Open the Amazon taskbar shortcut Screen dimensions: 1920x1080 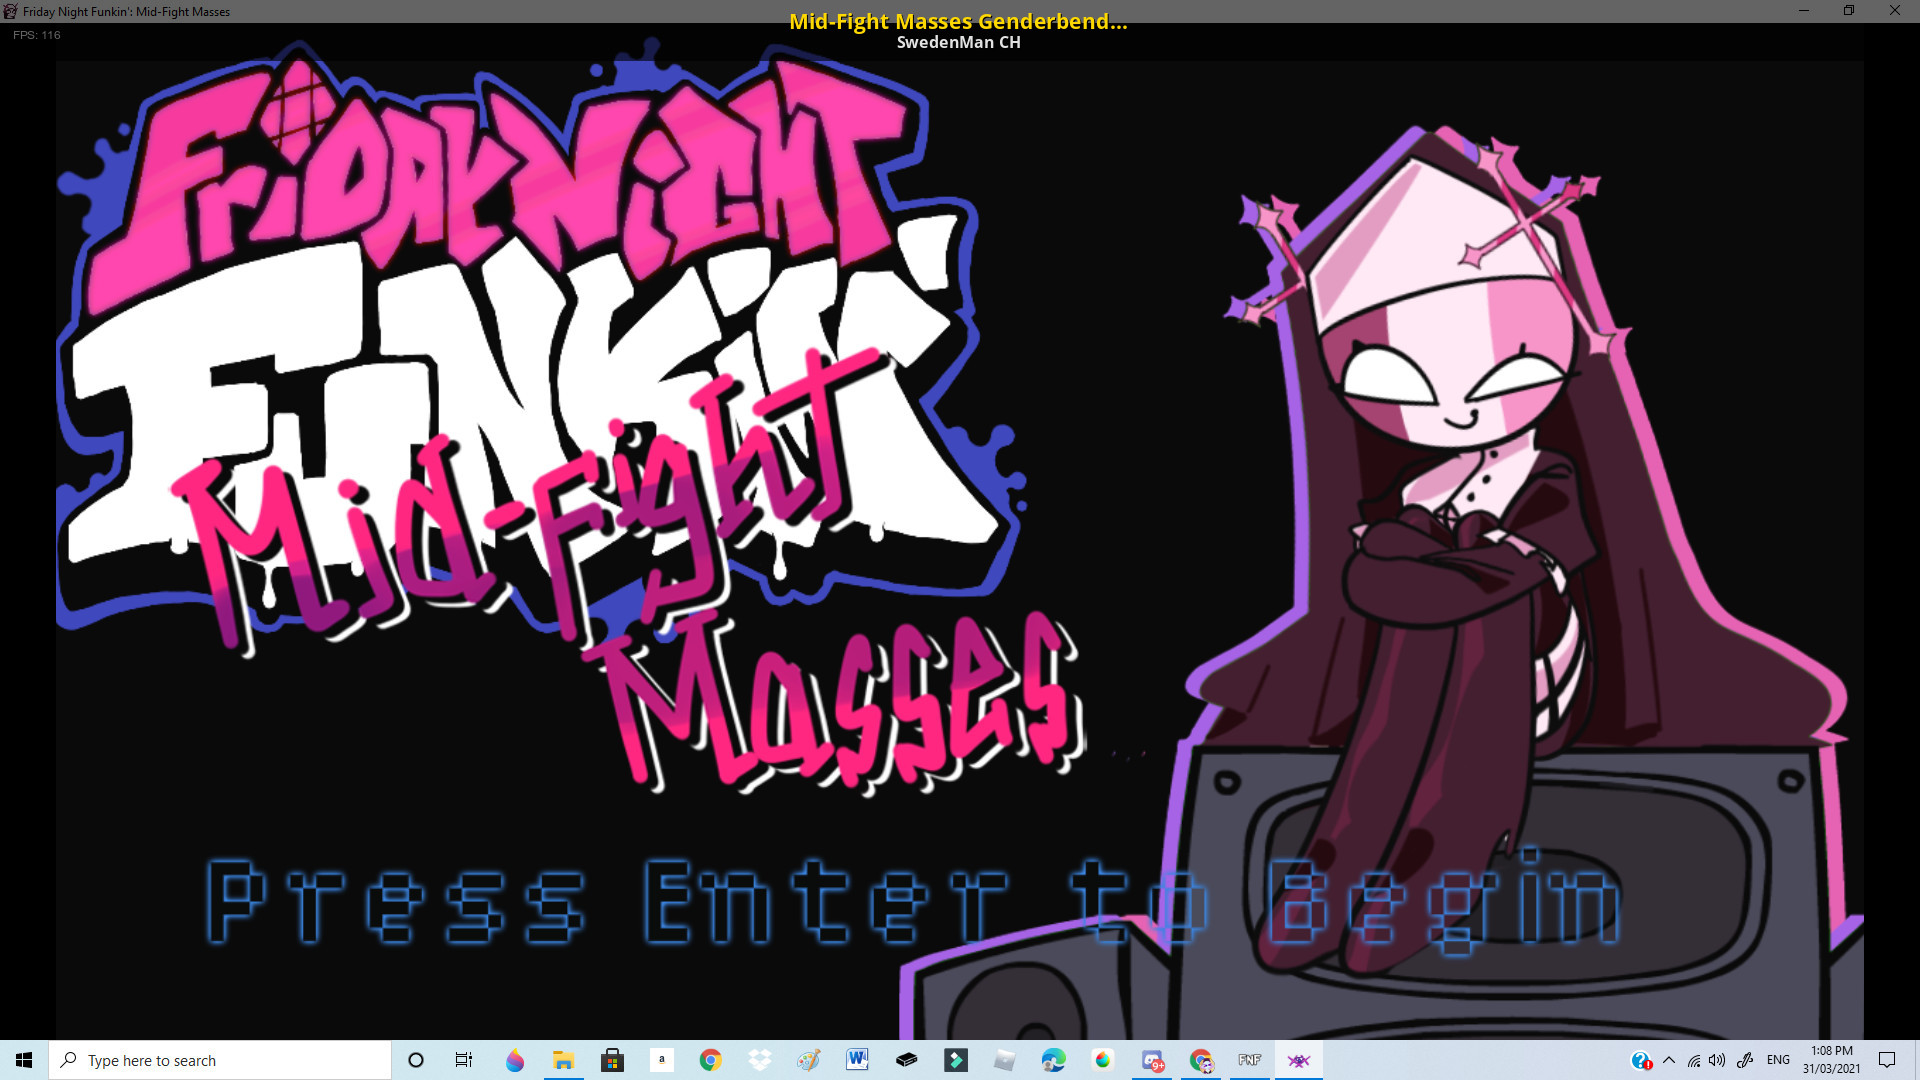[661, 1060]
